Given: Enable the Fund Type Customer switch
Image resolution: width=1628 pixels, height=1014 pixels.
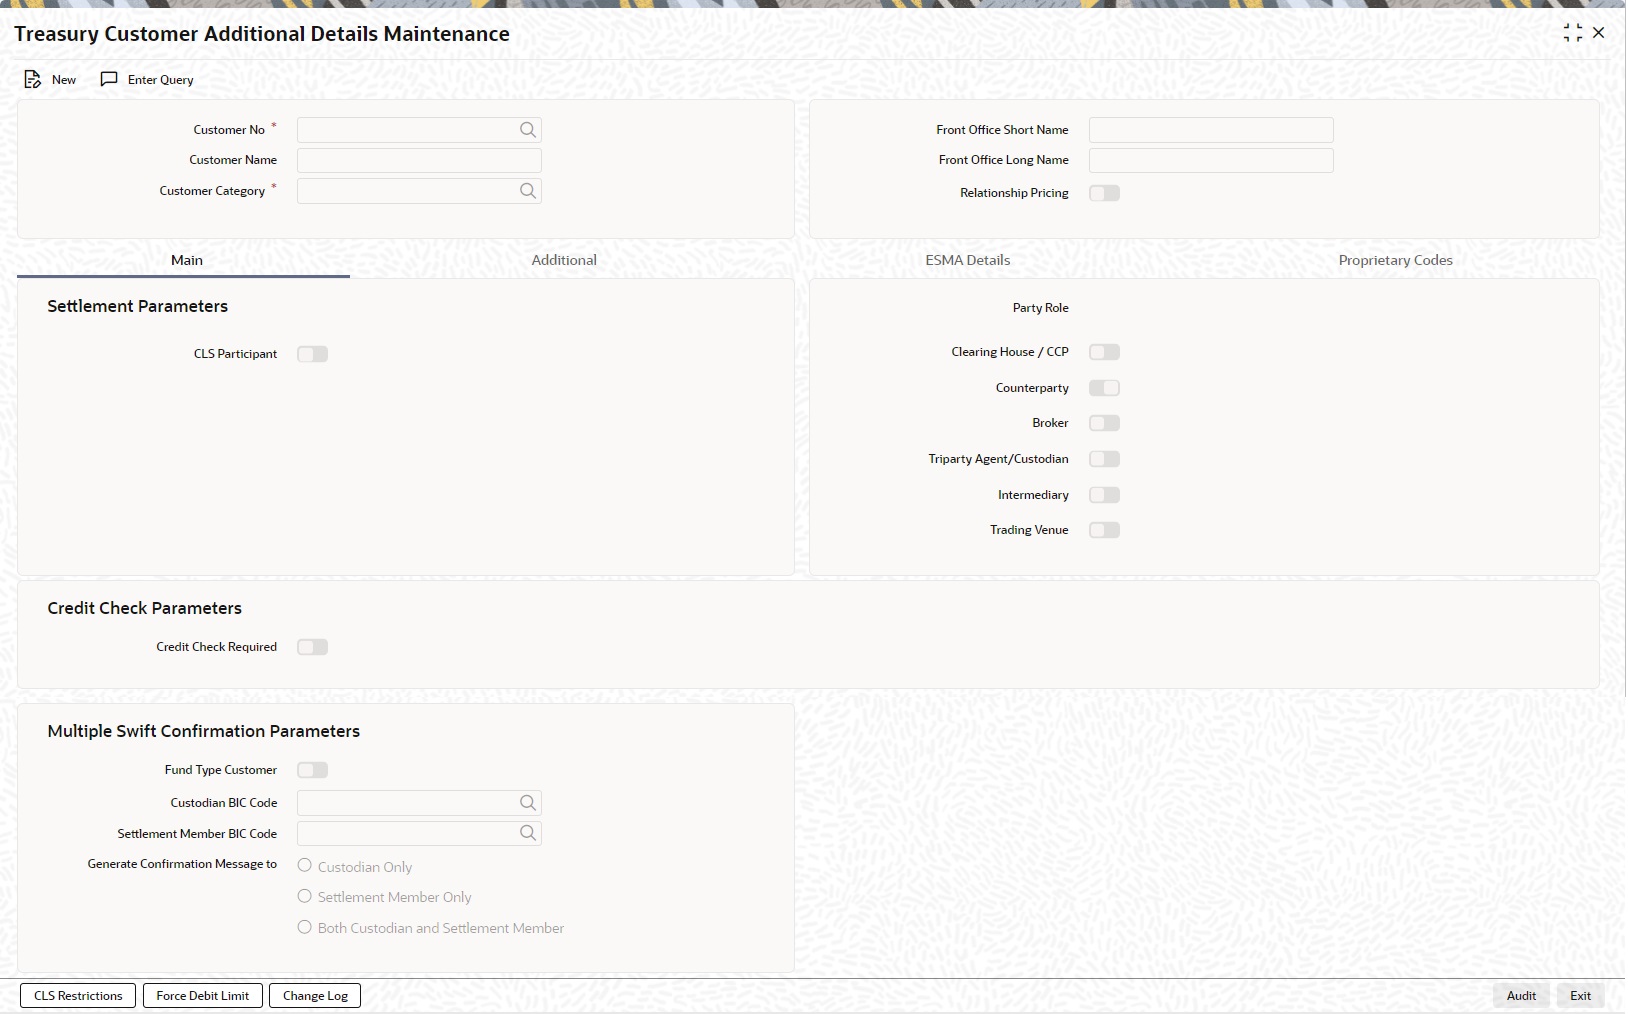Looking at the screenshot, I should coord(312,770).
